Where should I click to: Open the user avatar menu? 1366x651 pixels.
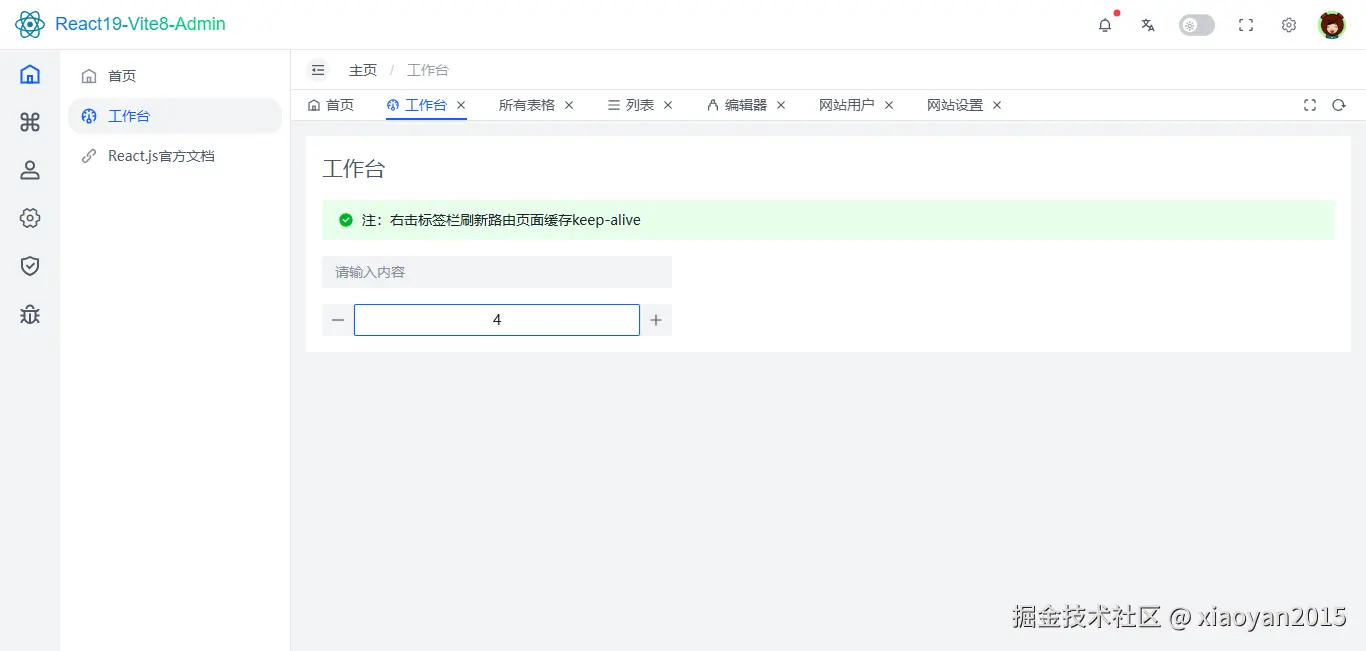pos(1332,25)
